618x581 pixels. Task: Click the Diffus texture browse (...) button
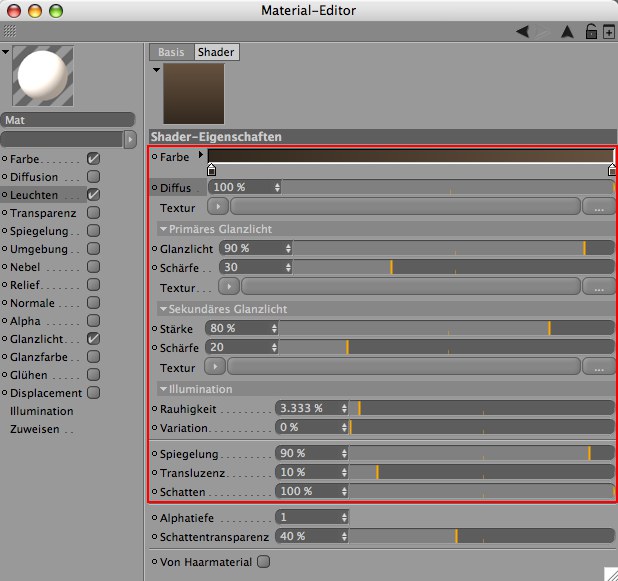coord(598,207)
